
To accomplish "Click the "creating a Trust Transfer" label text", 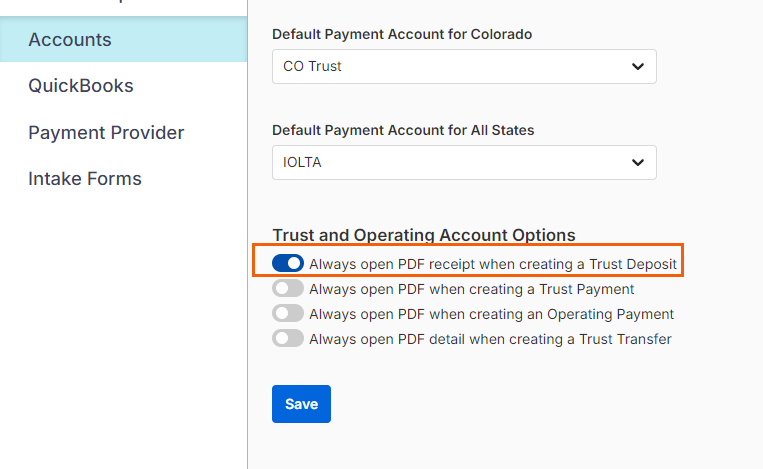I will pos(490,339).
